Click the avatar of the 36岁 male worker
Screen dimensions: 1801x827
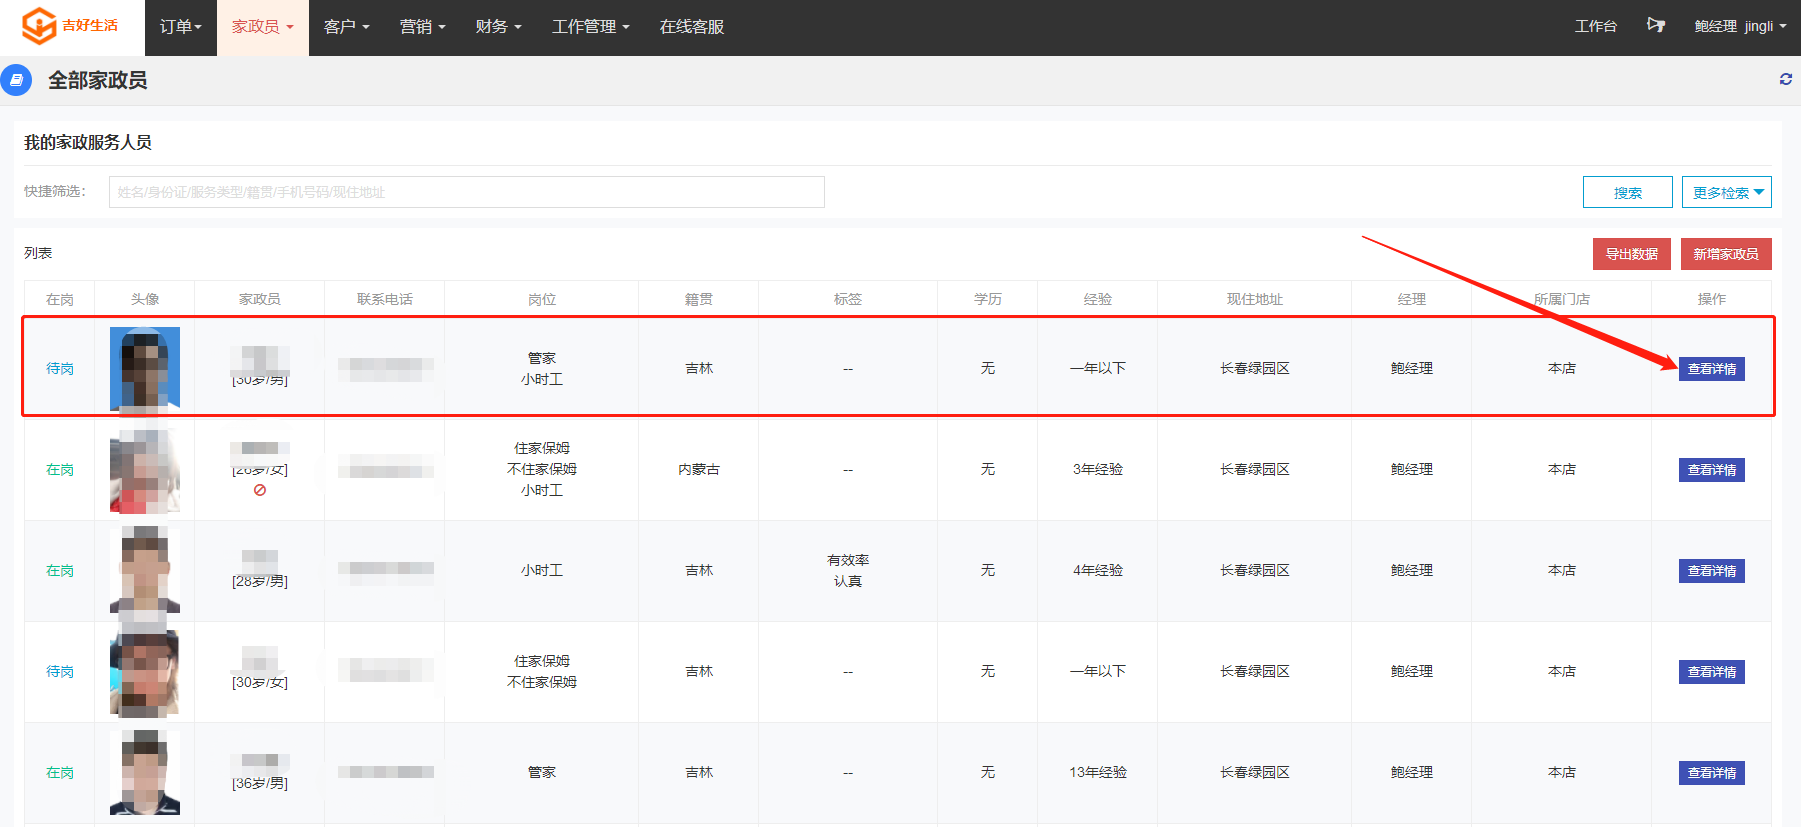[x=145, y=772]
